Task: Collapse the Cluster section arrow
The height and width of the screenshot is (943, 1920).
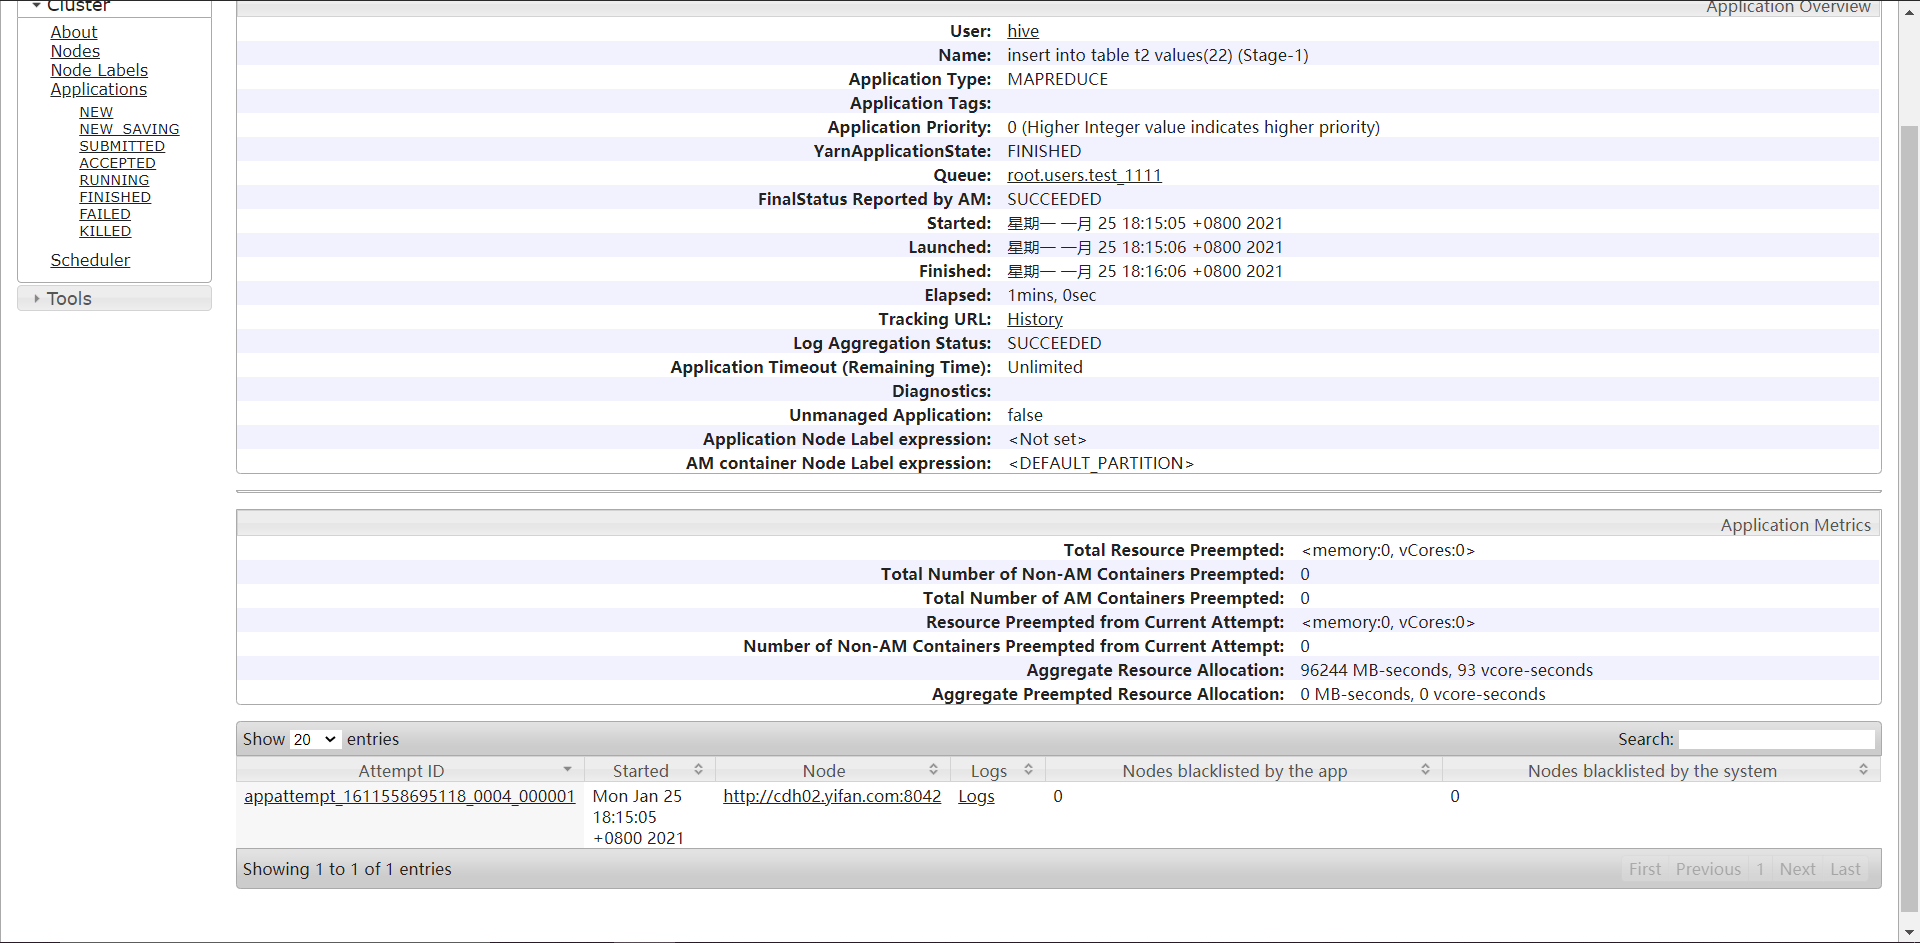Action: pyautogui.click(x=37, y=5)
